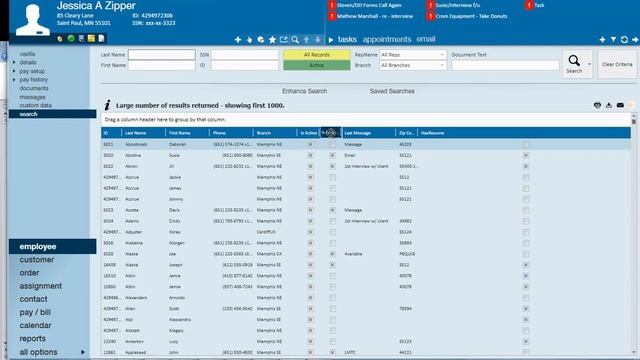Click the email envelope icon above results grid

[620, 105]
